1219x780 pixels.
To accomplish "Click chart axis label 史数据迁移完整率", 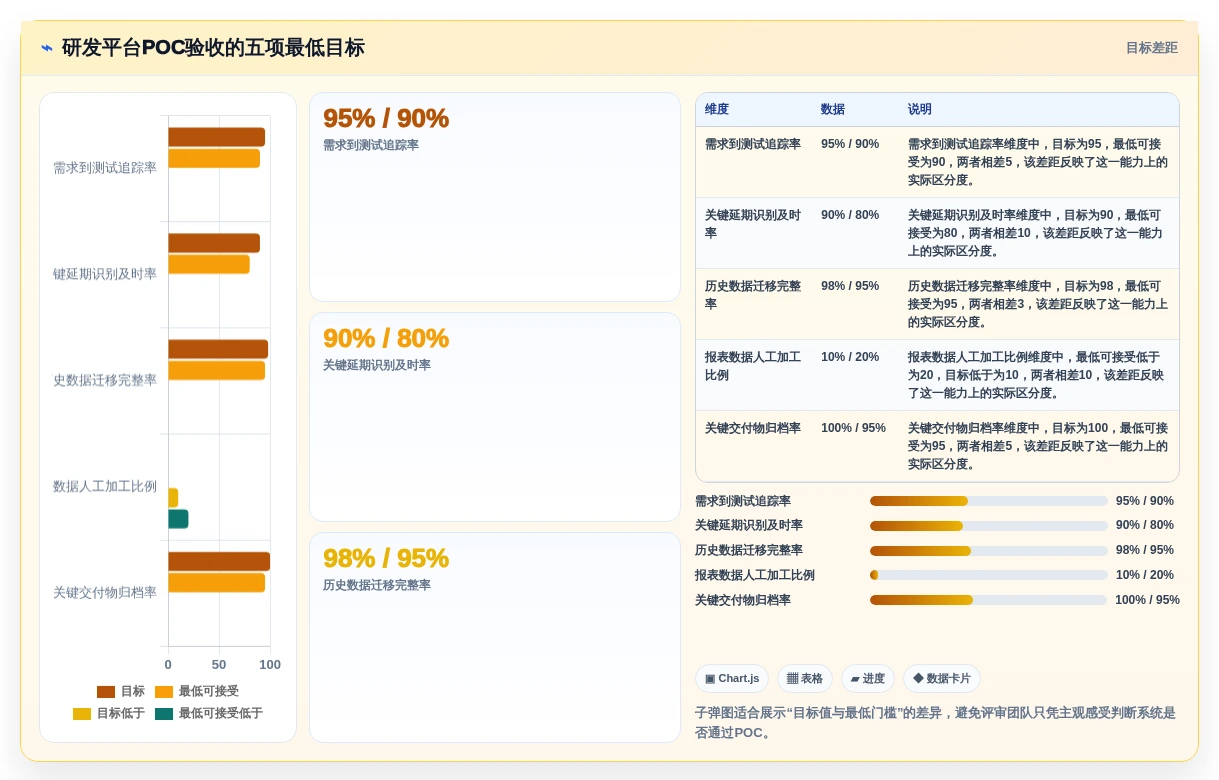I will pos(105,380).
